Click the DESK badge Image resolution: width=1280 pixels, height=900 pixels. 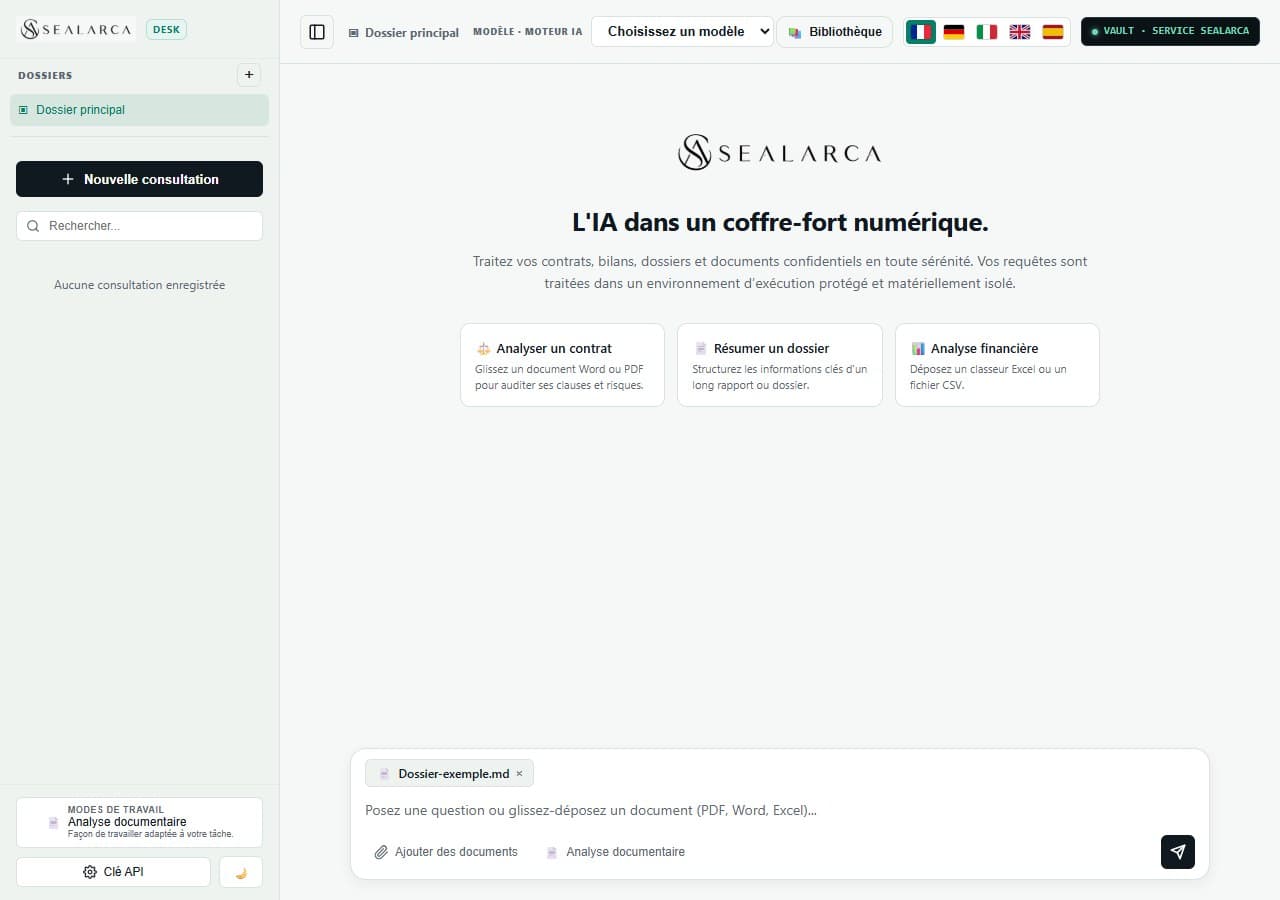166,29
